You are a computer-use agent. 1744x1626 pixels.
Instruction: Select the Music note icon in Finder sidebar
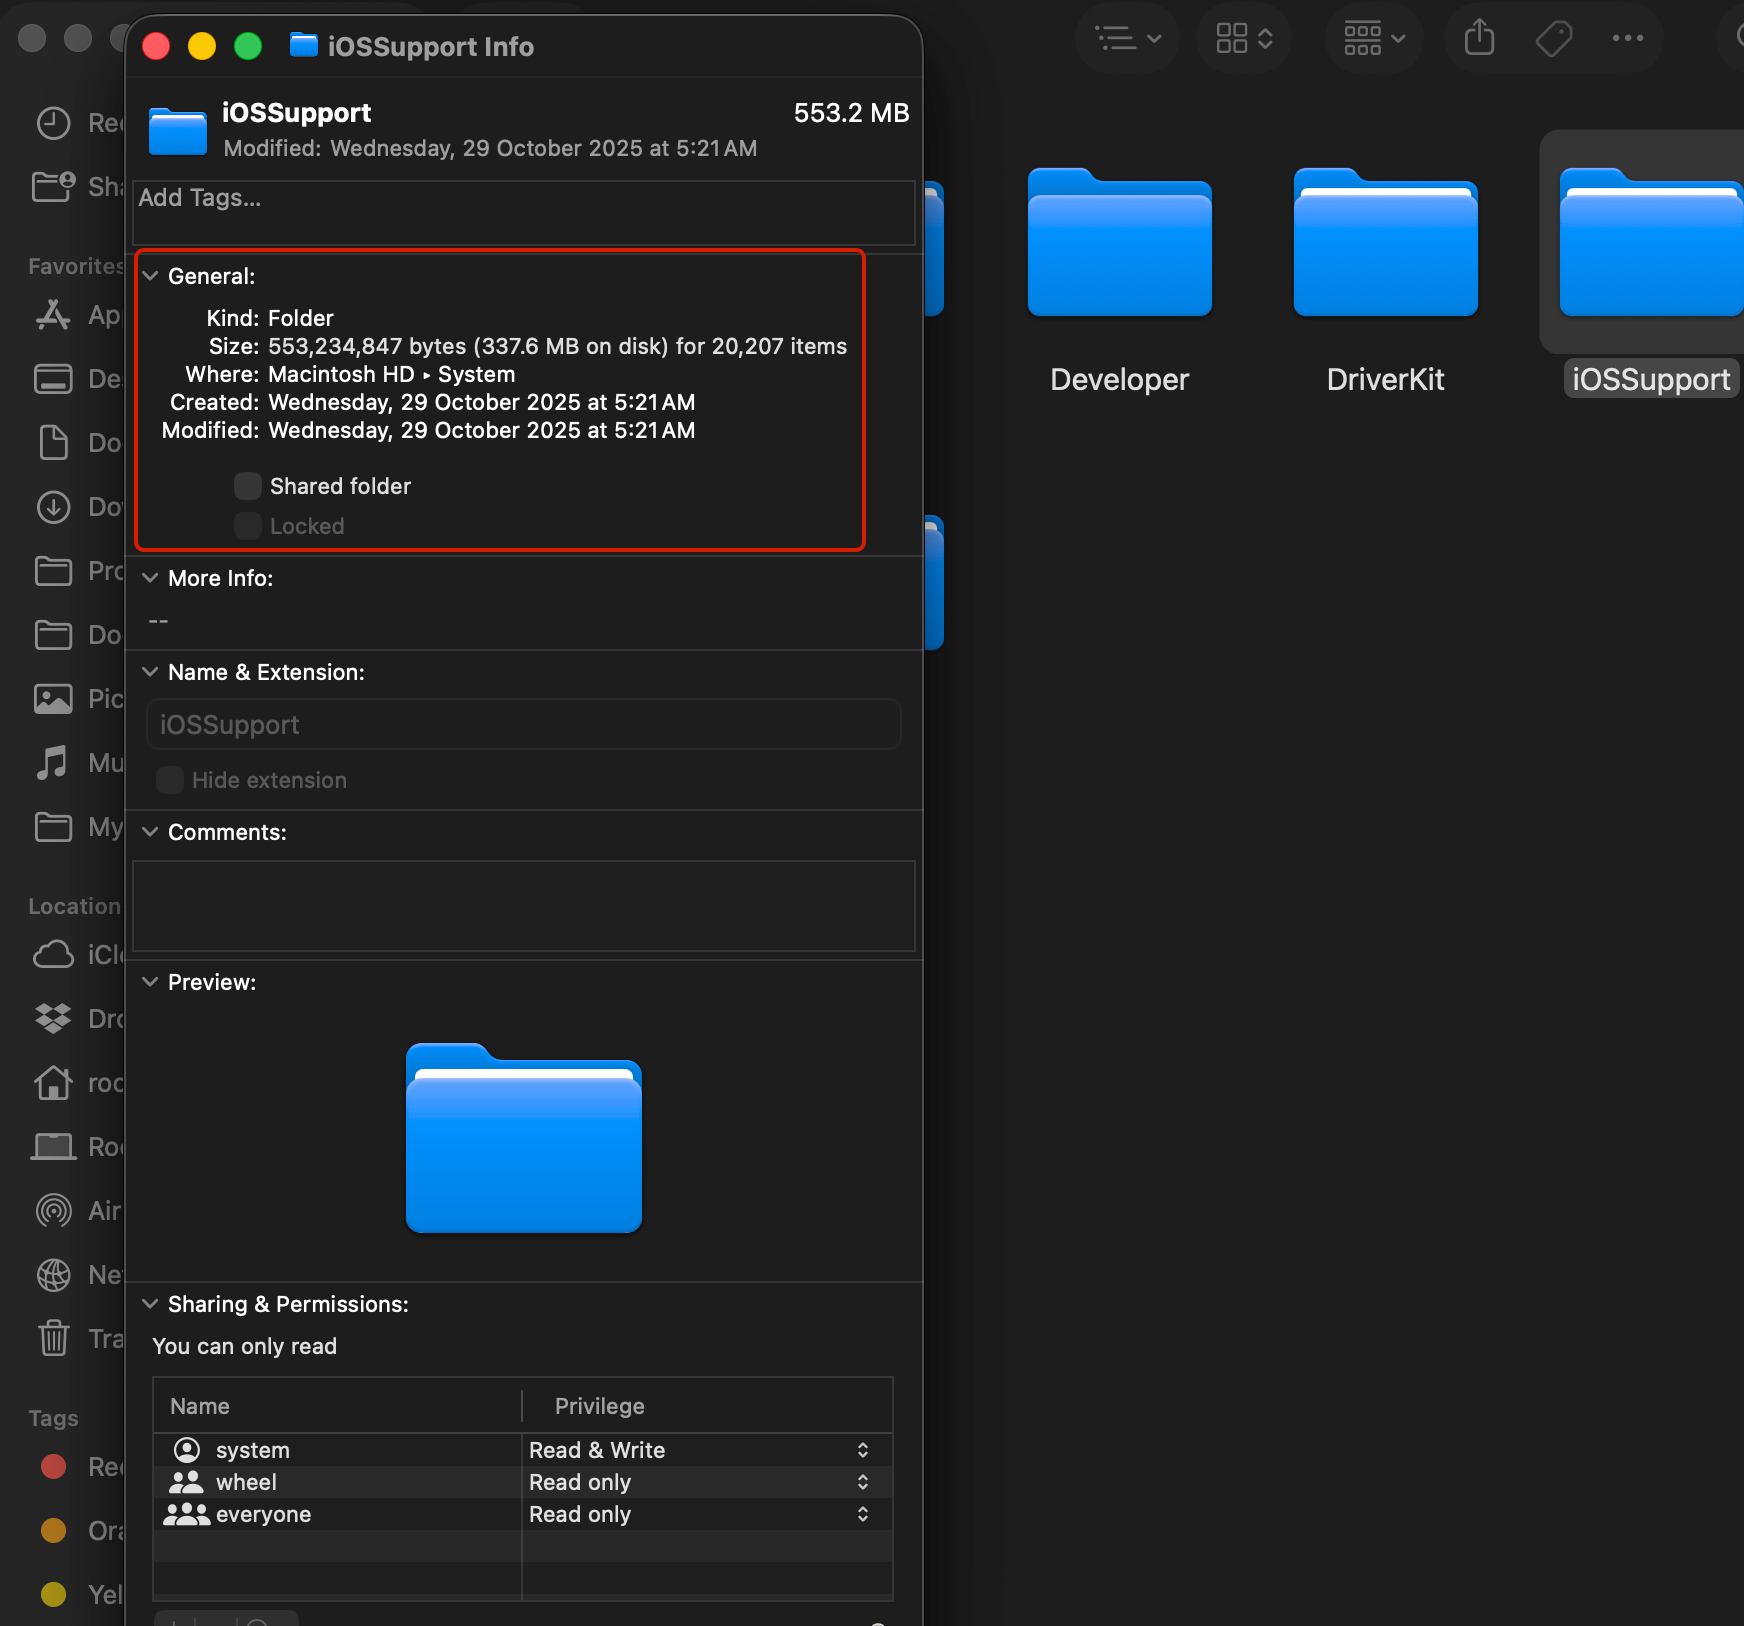[53, 763]
